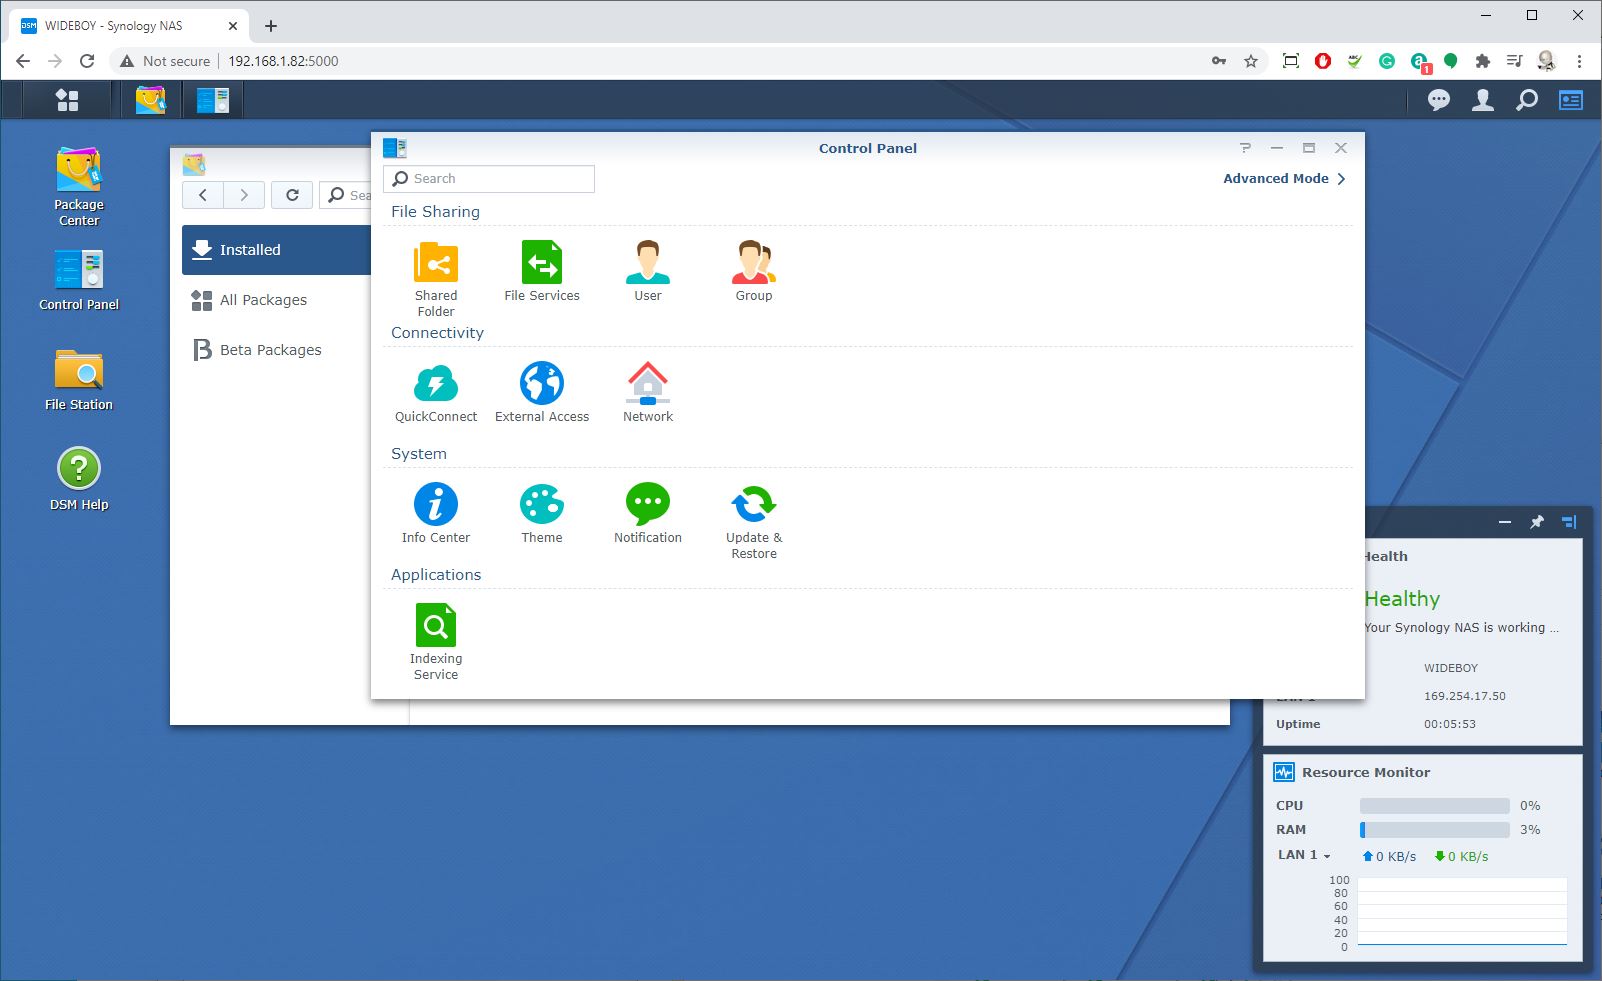Open the DSM Main Menu grid icon
The height and width of the screenshot is (981, 1602).
[67, 100]
